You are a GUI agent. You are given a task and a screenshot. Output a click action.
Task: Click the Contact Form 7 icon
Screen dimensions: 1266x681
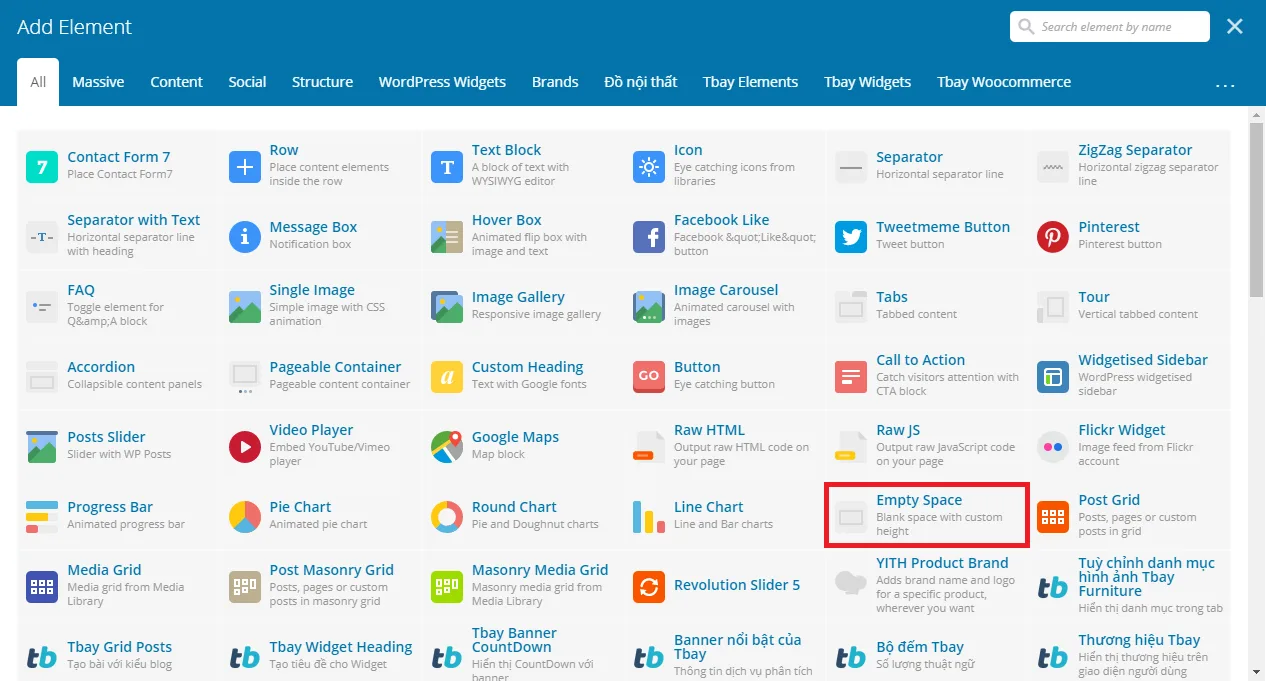pyautogui.click(x=42, y=166)
